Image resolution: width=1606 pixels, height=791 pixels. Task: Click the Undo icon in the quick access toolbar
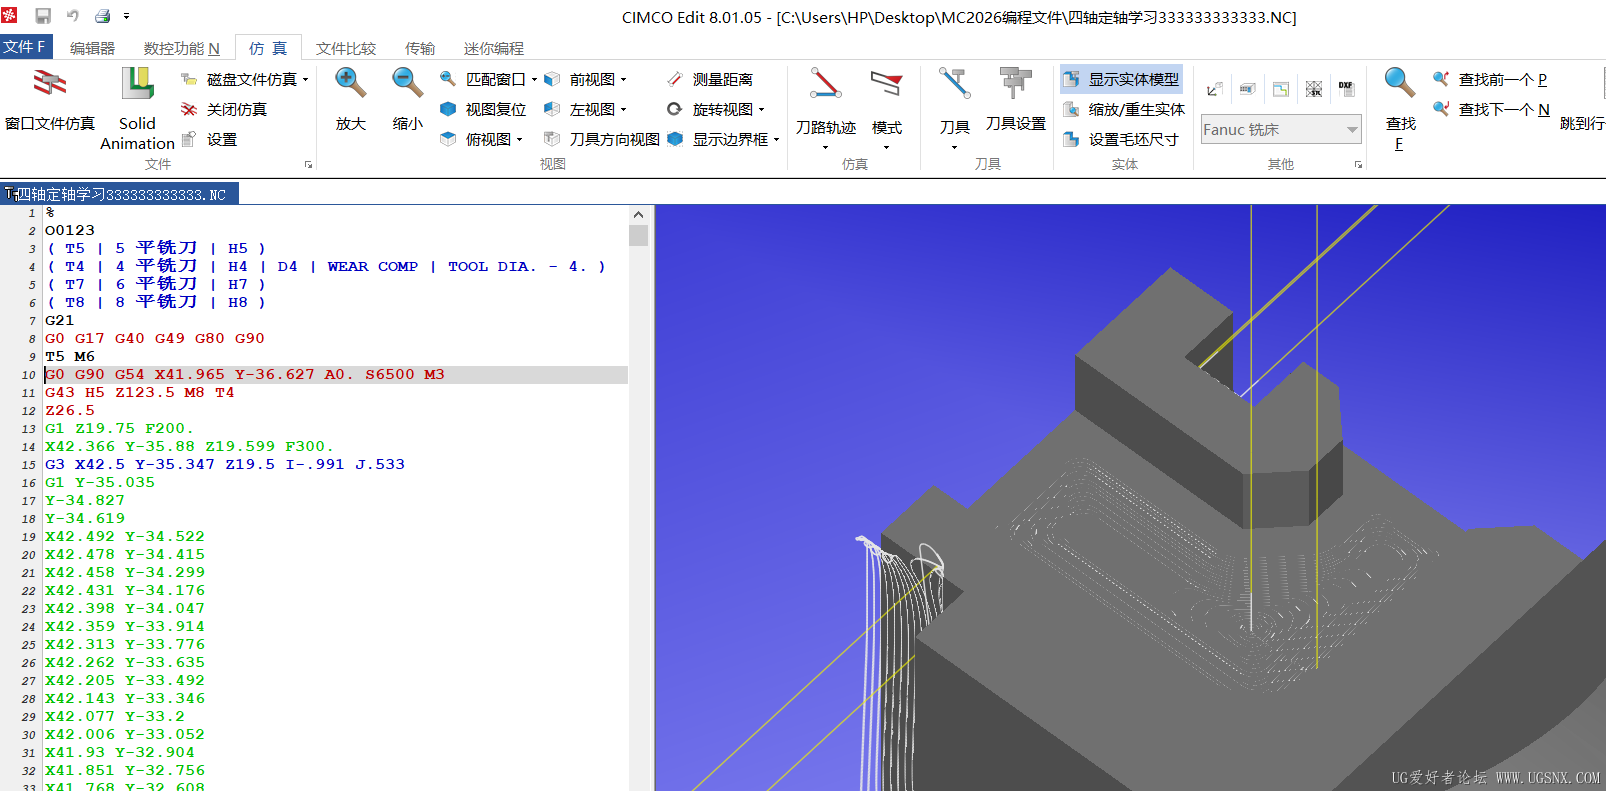coord(72,16)
